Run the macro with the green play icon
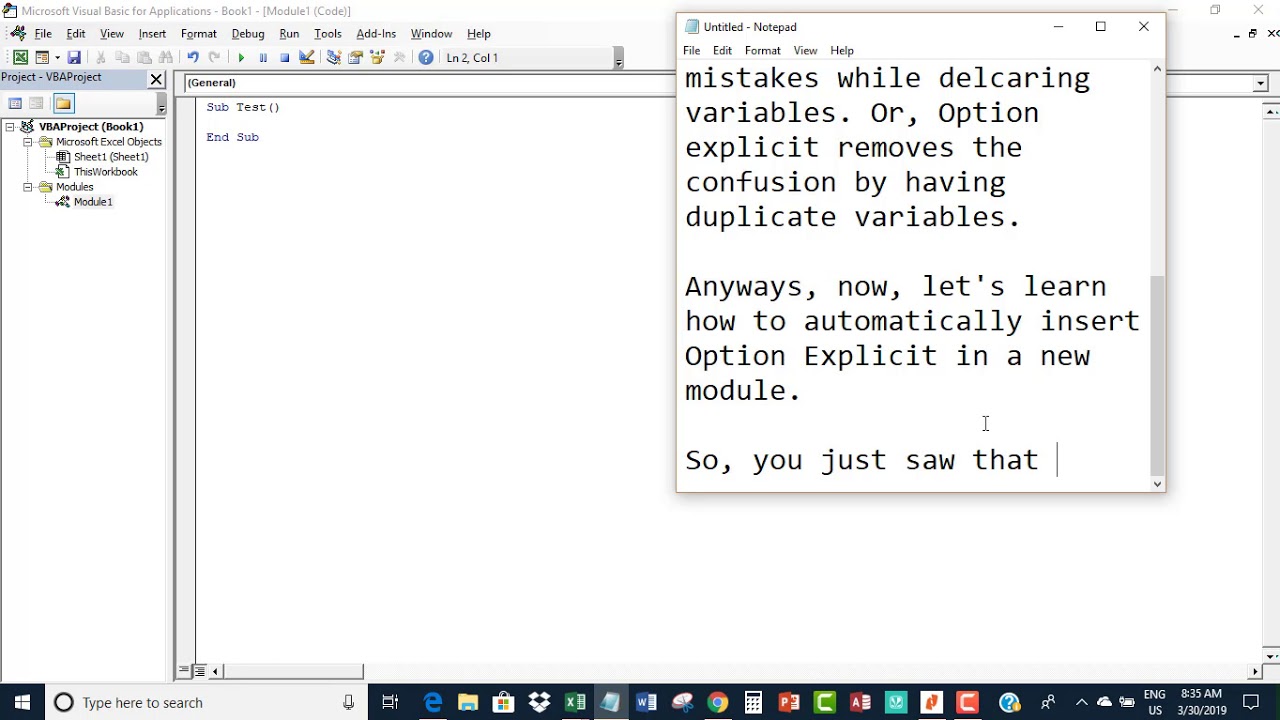The height and width of the screenshot is (720, 1280). pyautogui.click(x=241, y=58)
